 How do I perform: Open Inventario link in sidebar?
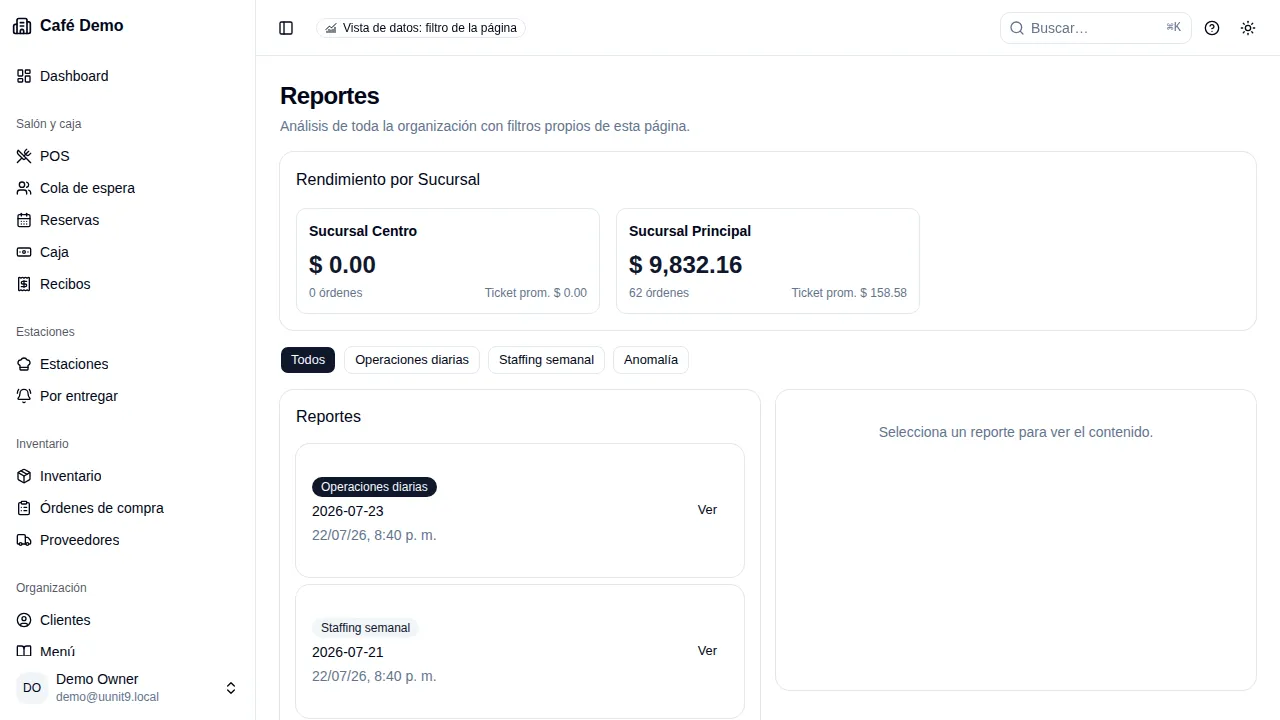click(128, 476)
